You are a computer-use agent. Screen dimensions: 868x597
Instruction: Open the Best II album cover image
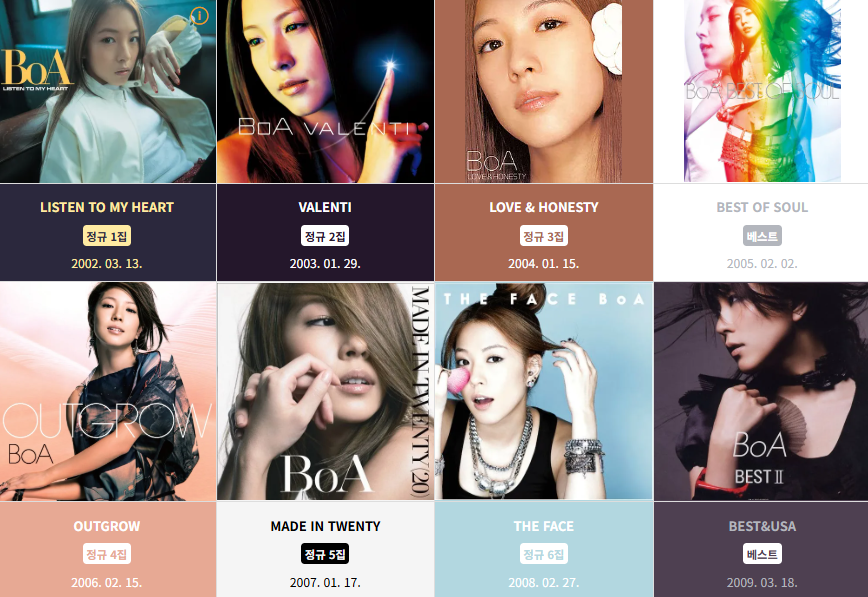click(761, 392)
